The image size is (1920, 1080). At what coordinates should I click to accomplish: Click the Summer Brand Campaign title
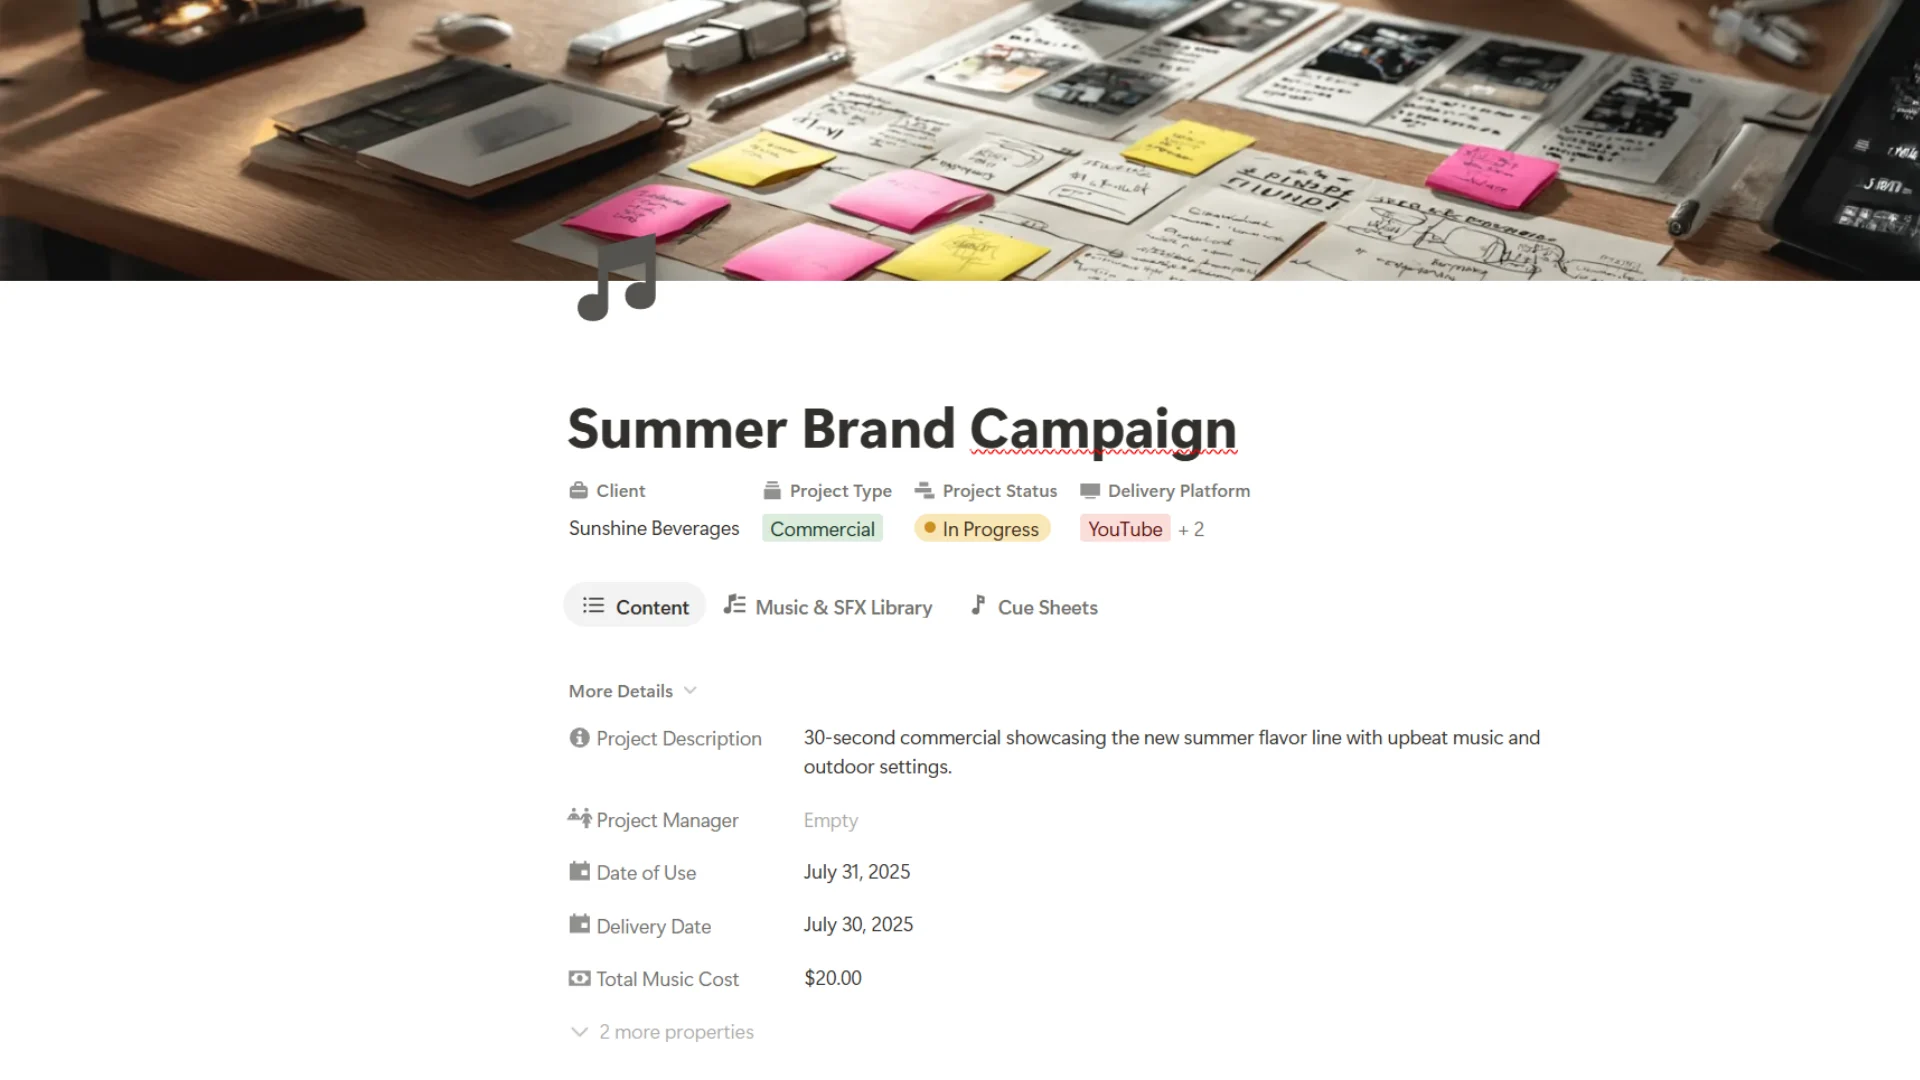(902, 428)
